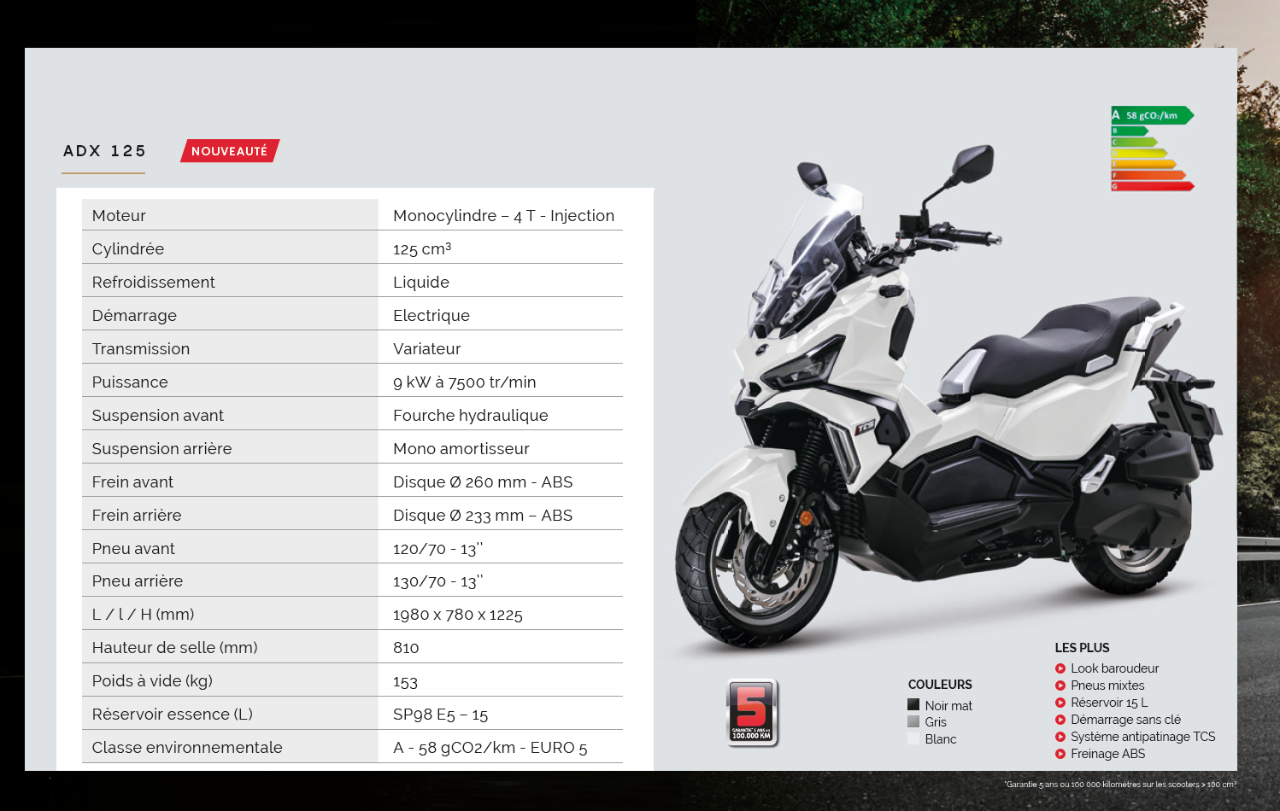The width and height of the screenshot is (1280, 811).
Task: Click the 130/70 - 13'' value
Action: click(x=438, y=581)
